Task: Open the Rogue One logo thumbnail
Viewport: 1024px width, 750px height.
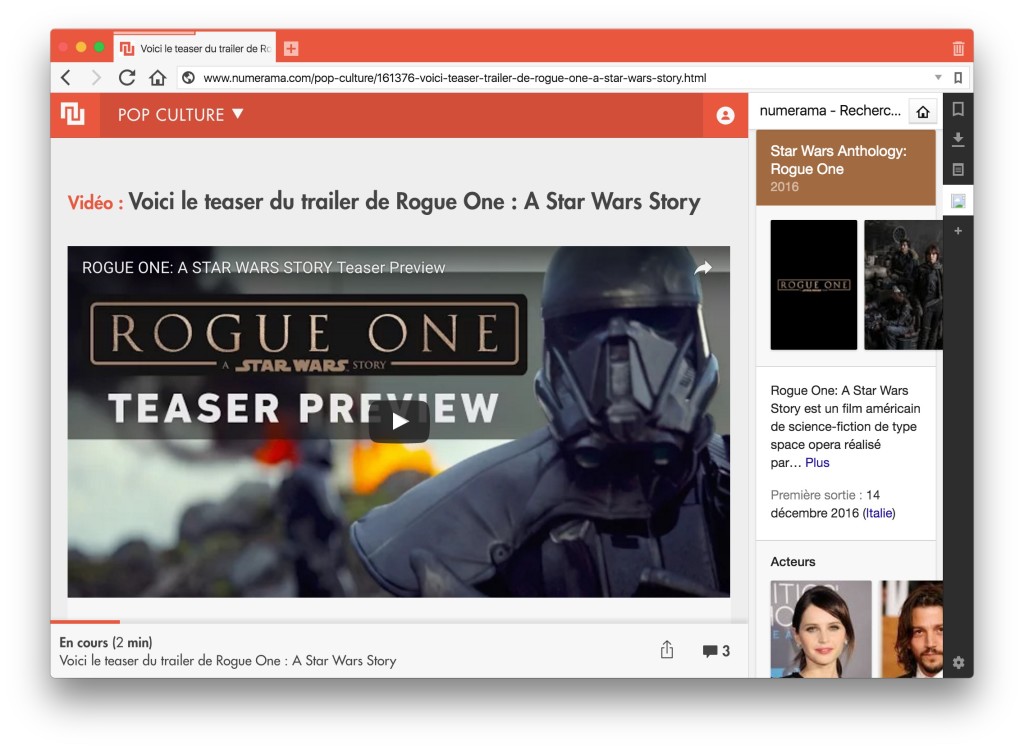Action: click(813, 284)
